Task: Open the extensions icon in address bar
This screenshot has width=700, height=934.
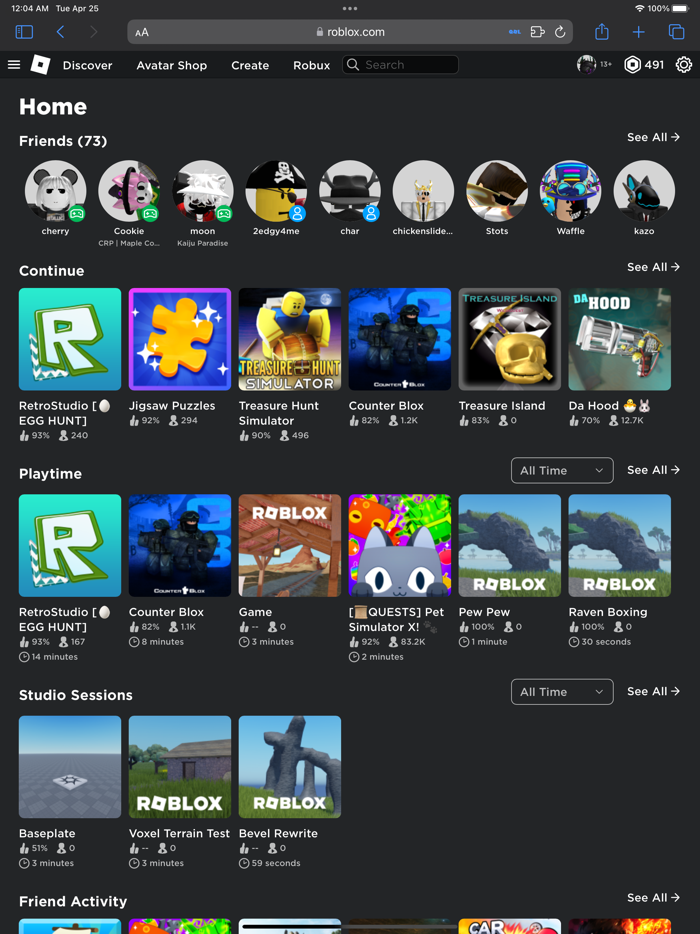Action: (537, 32)
